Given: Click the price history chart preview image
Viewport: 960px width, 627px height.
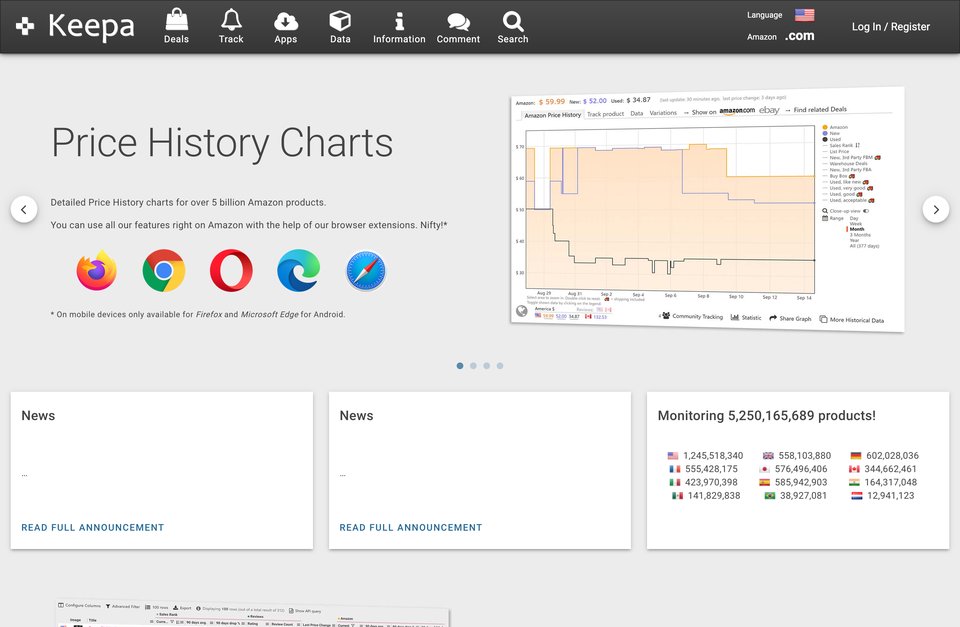Looking at the screenshot, I should coord(707,209).
